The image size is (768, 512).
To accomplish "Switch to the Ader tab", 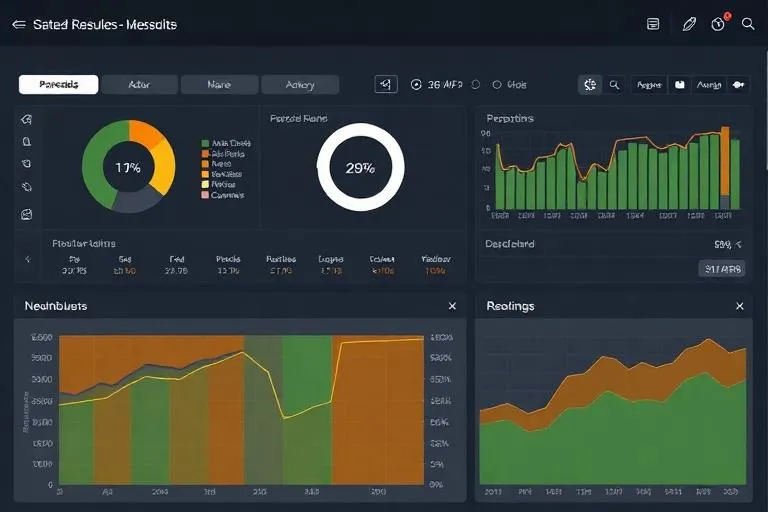I will 139,84.
